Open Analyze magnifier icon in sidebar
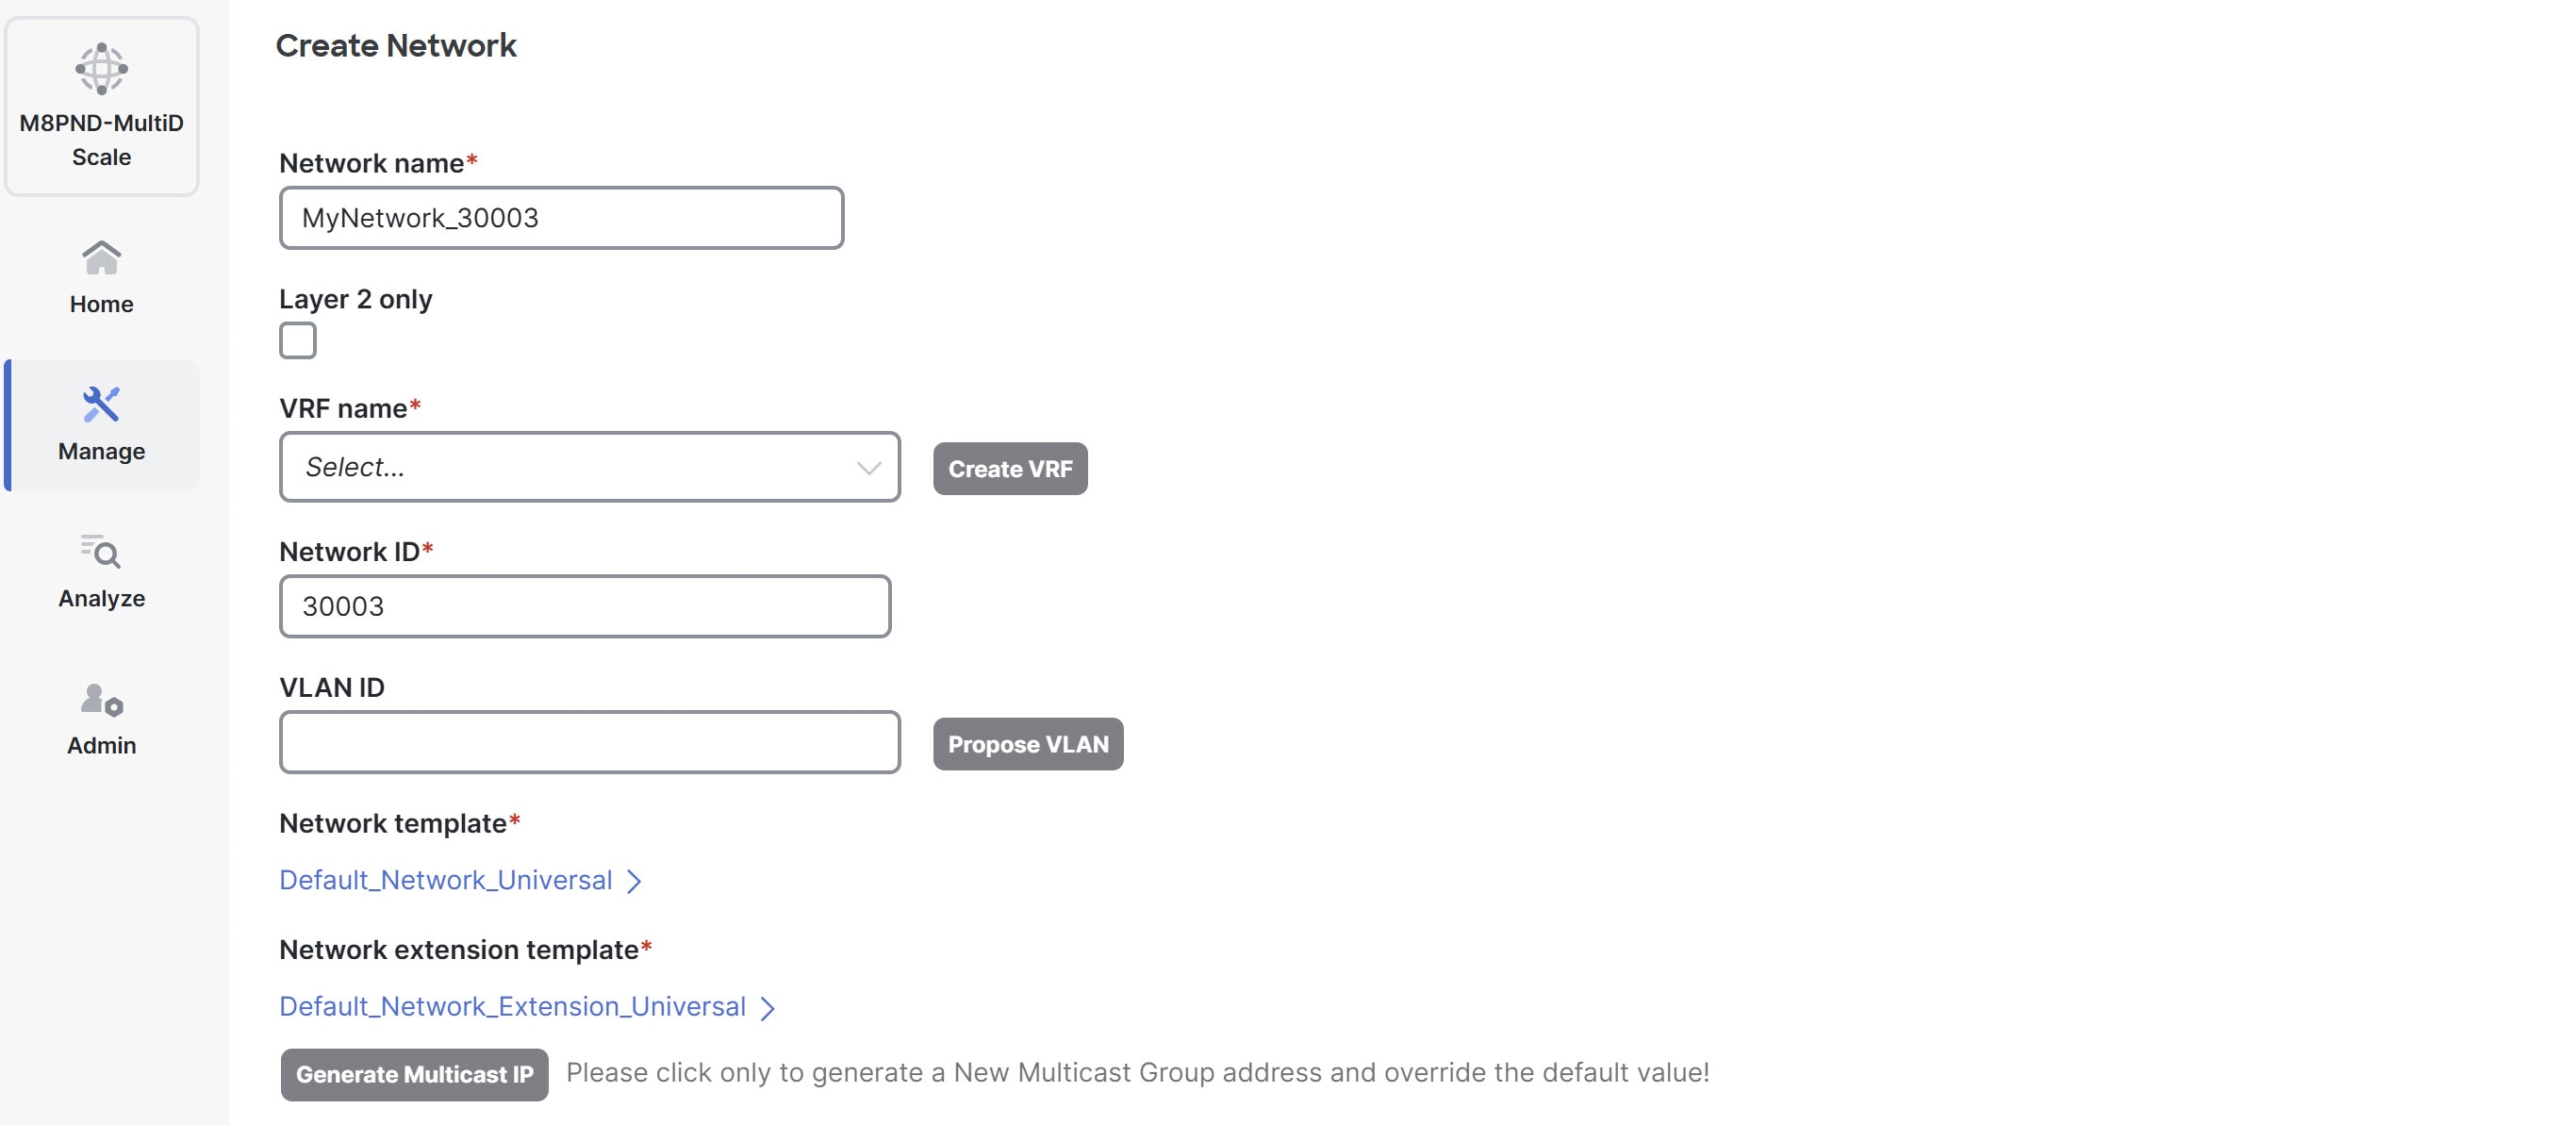2576x1125 pixels. click(101, 551)
